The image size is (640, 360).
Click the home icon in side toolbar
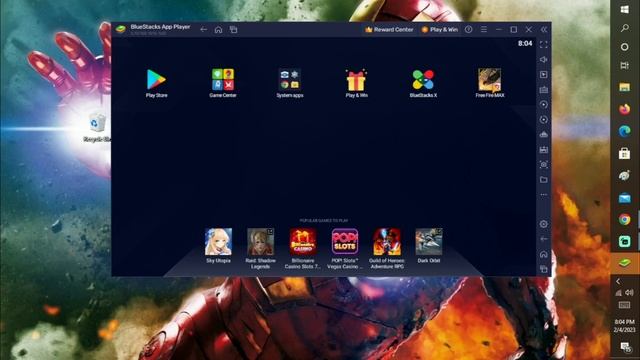click(544, 254)
